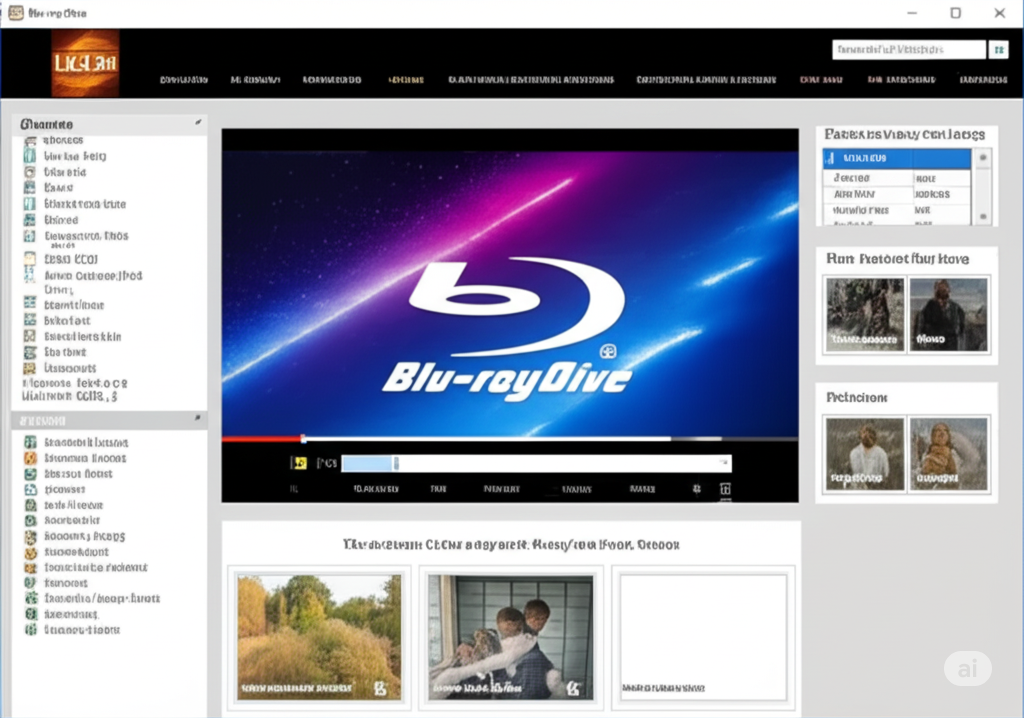1024x718 pixels.
Task: Click the last row icon in lower sidebar list
Action: (x=30, y=630)
